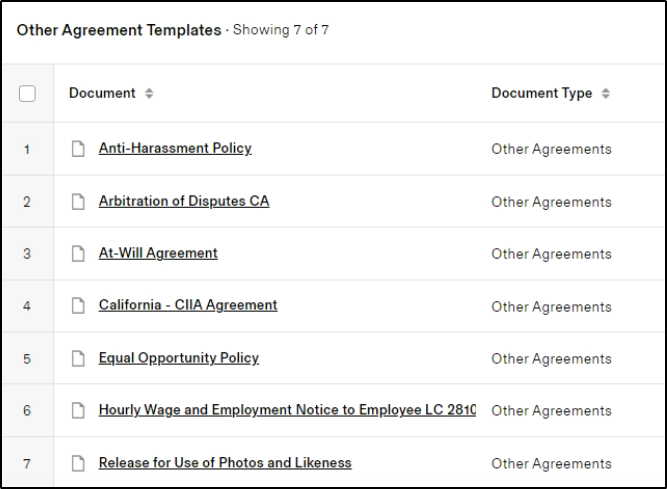Click the file icon next to Release for Use of Photos
Image resolution: width=667 pixels, height=489 pixels.
pos(78,463)
